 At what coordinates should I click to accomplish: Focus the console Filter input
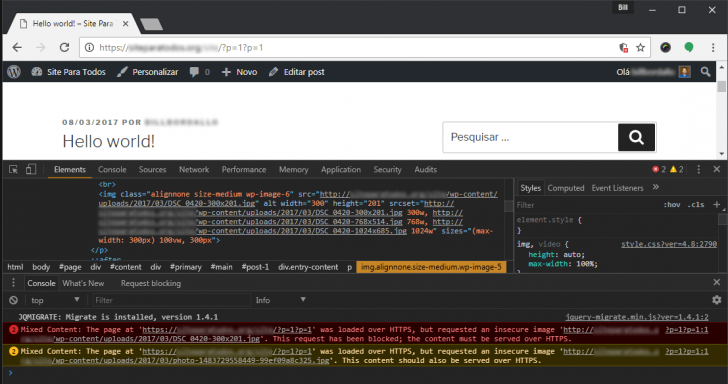[x=171, y=300]
